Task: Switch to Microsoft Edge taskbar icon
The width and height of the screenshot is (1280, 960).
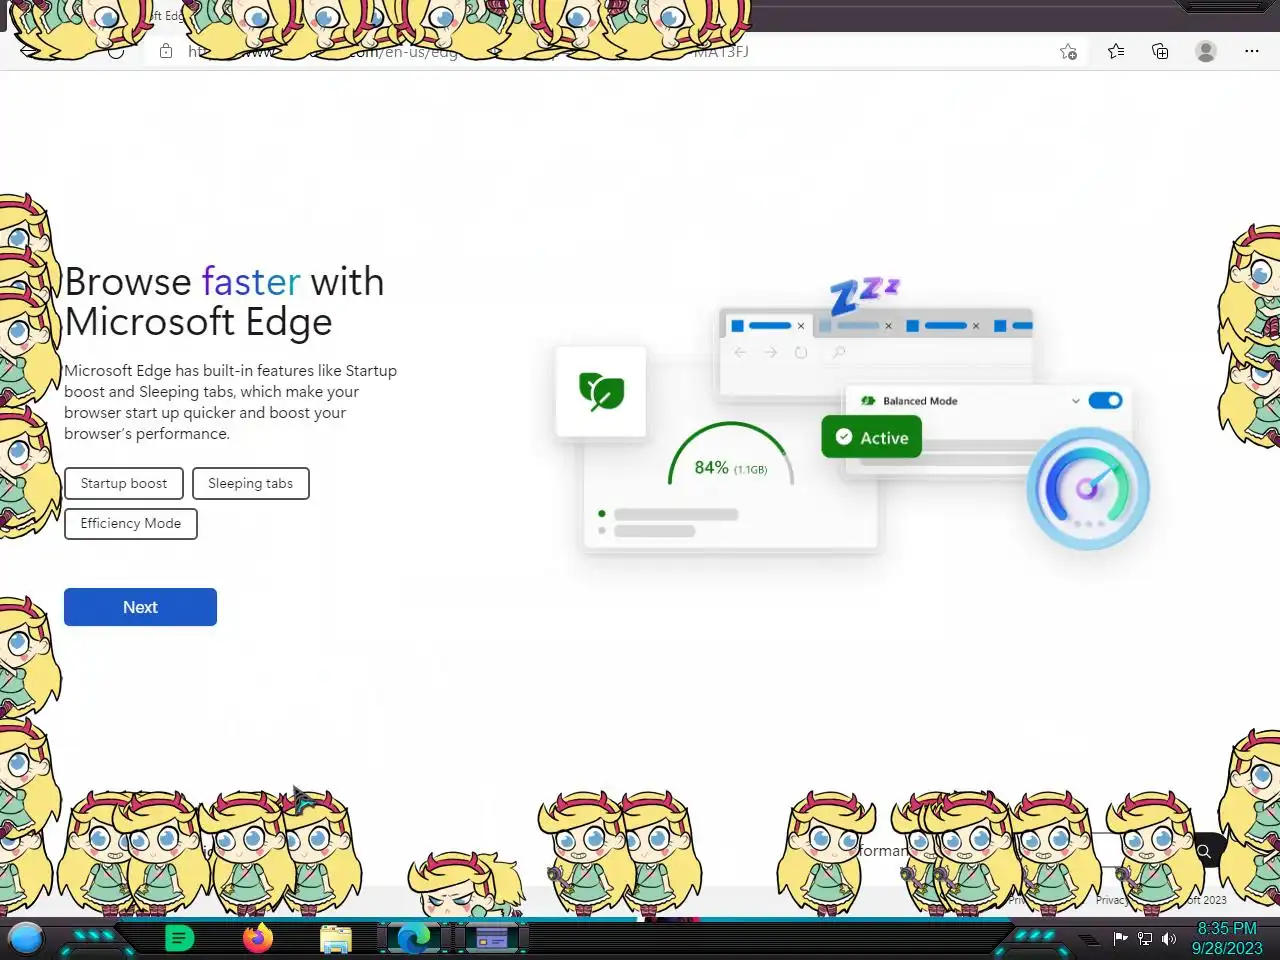Action: click(414, 938)
